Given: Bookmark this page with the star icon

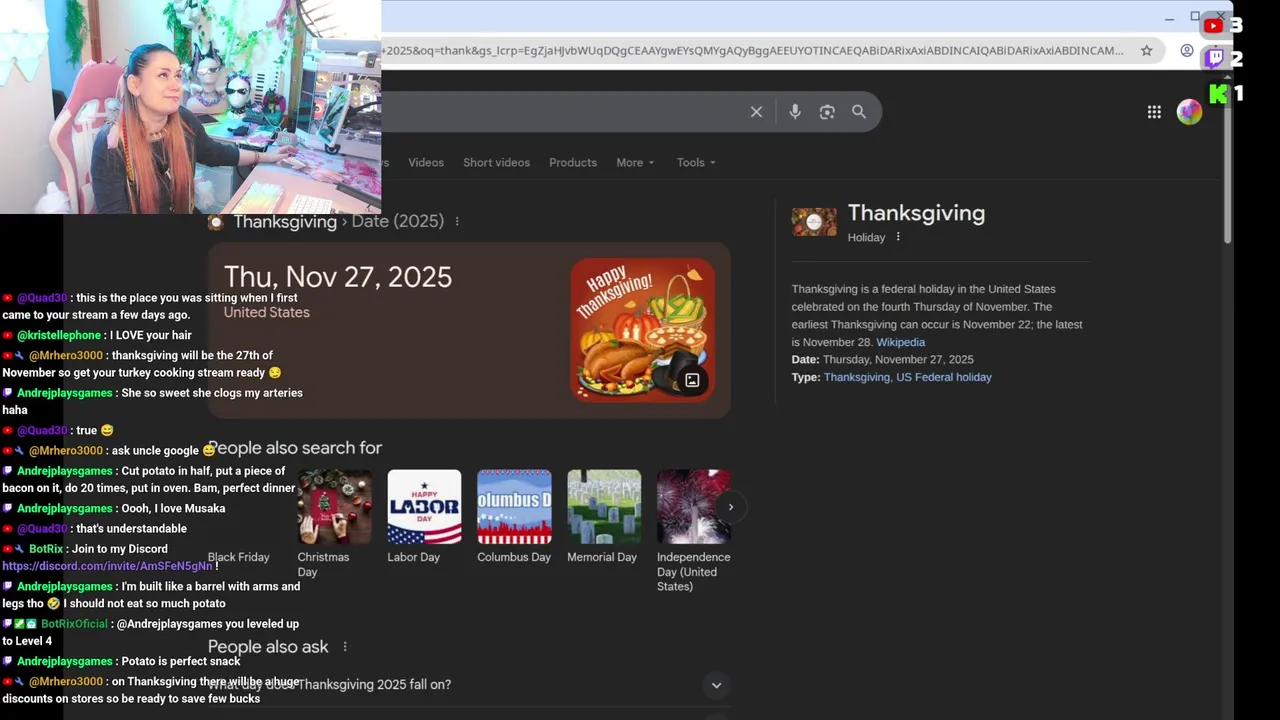Looking at the screenshot, I should (1147, 50).
